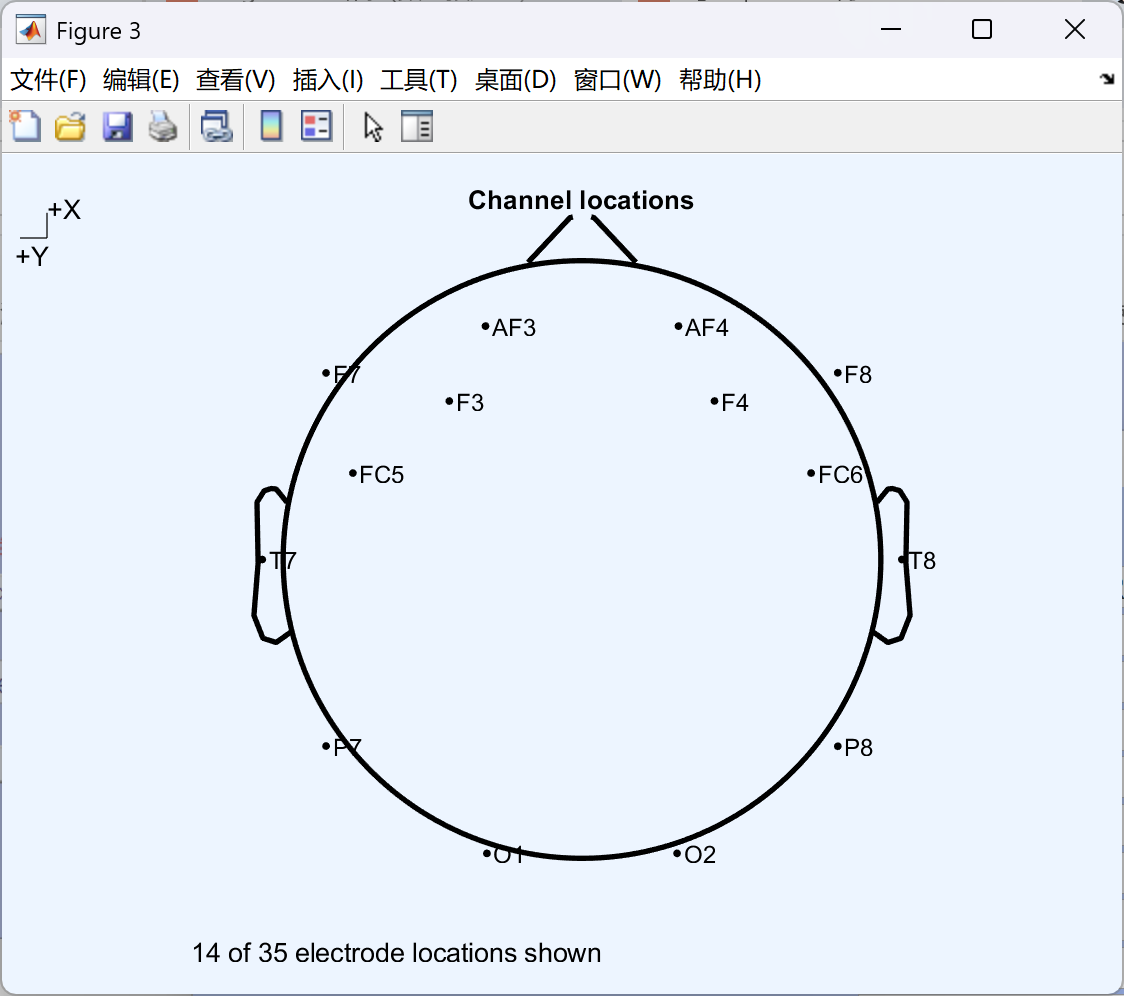Select the P8 electrode label
The height and width of the screenshot is (996, 1124).
[x=858, y=748]
